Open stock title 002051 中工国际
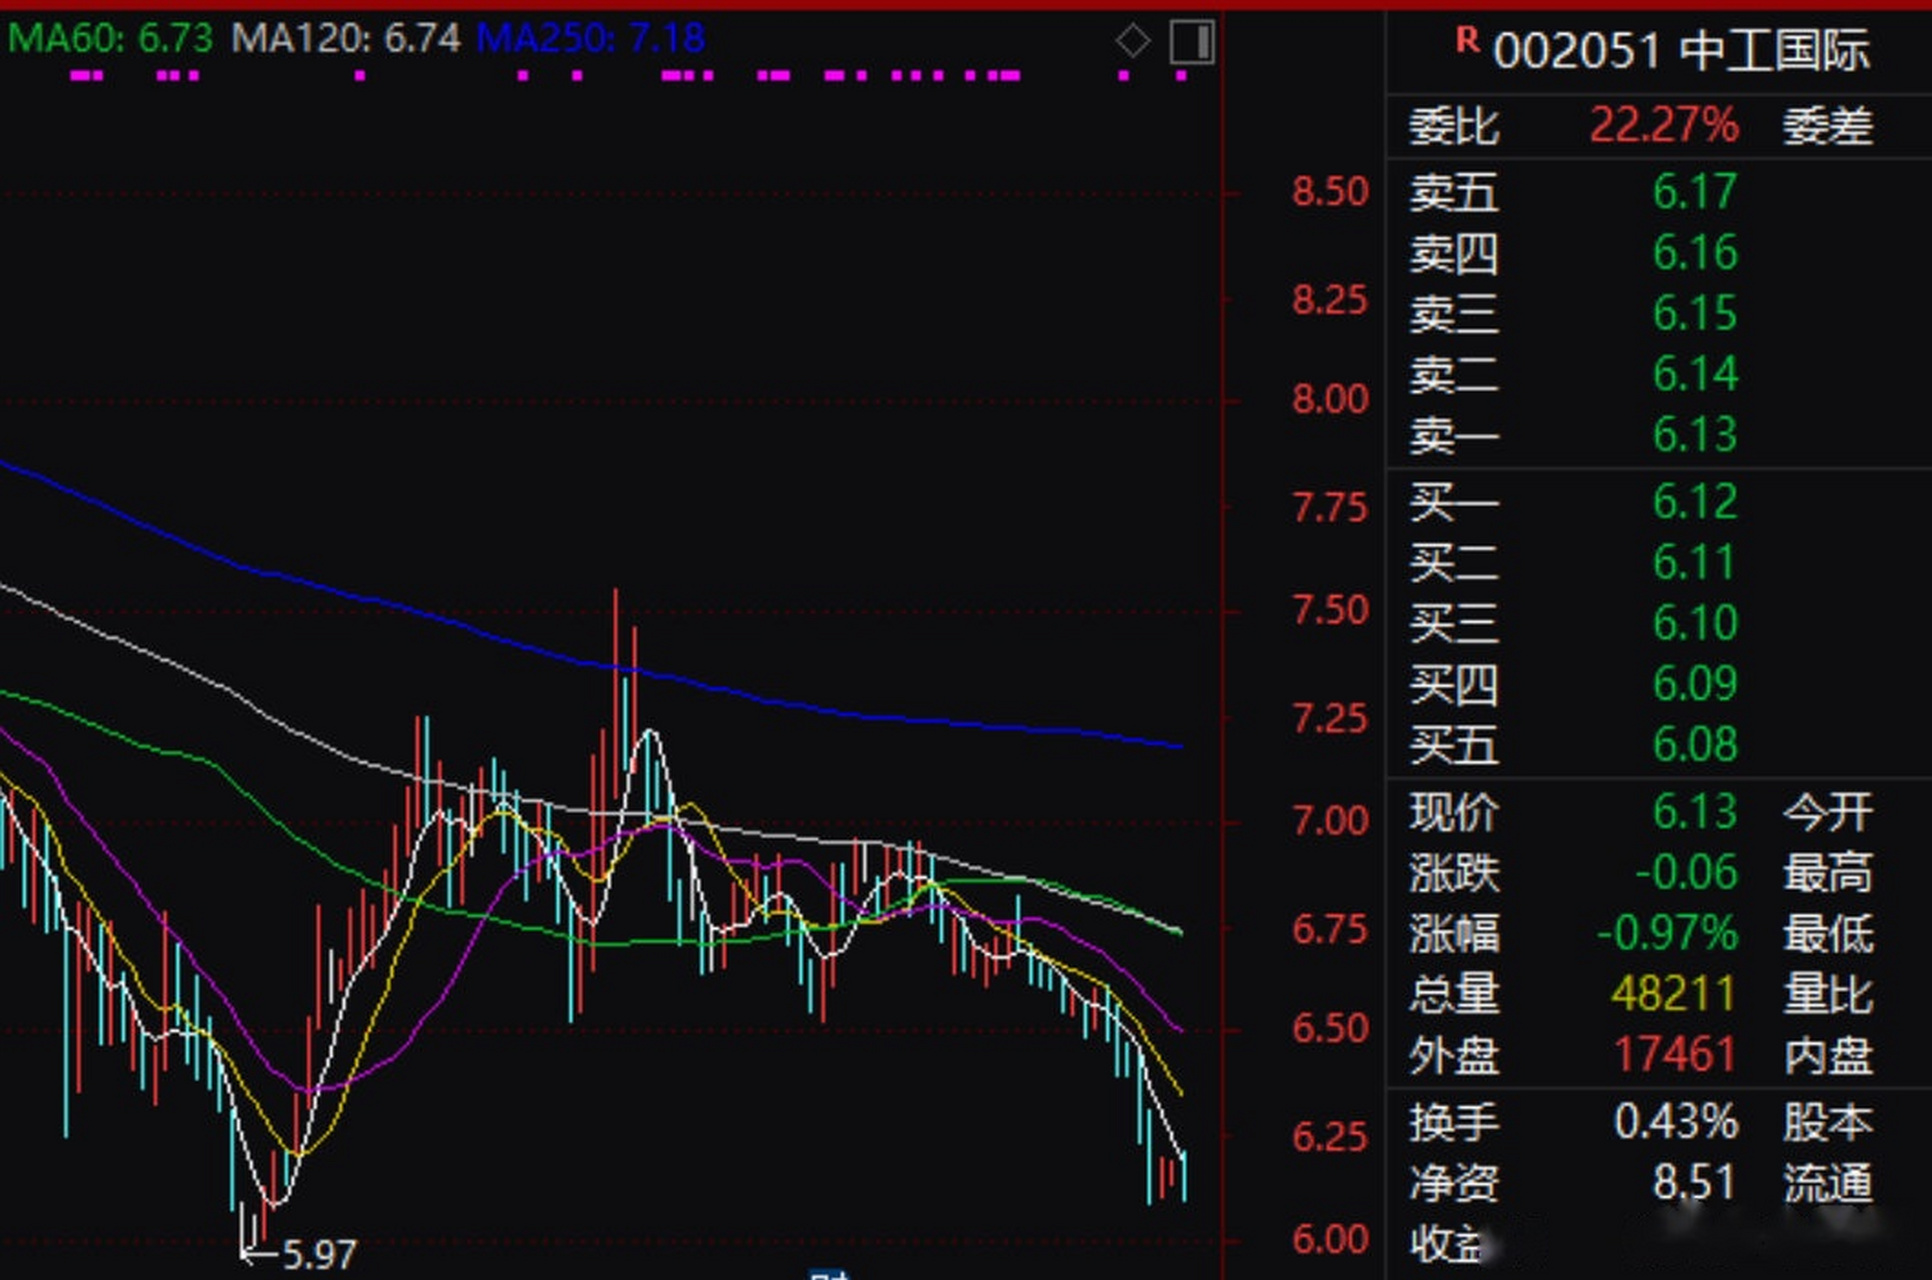This screenshot has width=1932, height=1280. coord(1681,50)
